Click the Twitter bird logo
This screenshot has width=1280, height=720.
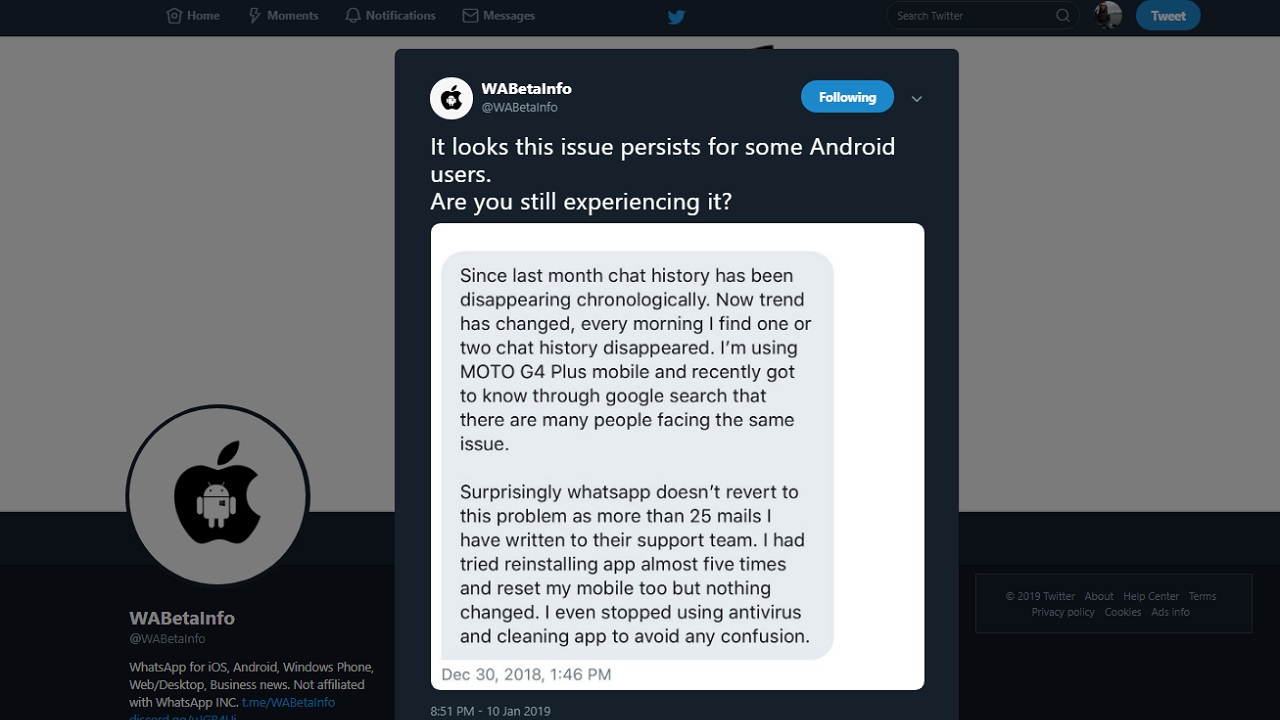click(x=676, y=16)
